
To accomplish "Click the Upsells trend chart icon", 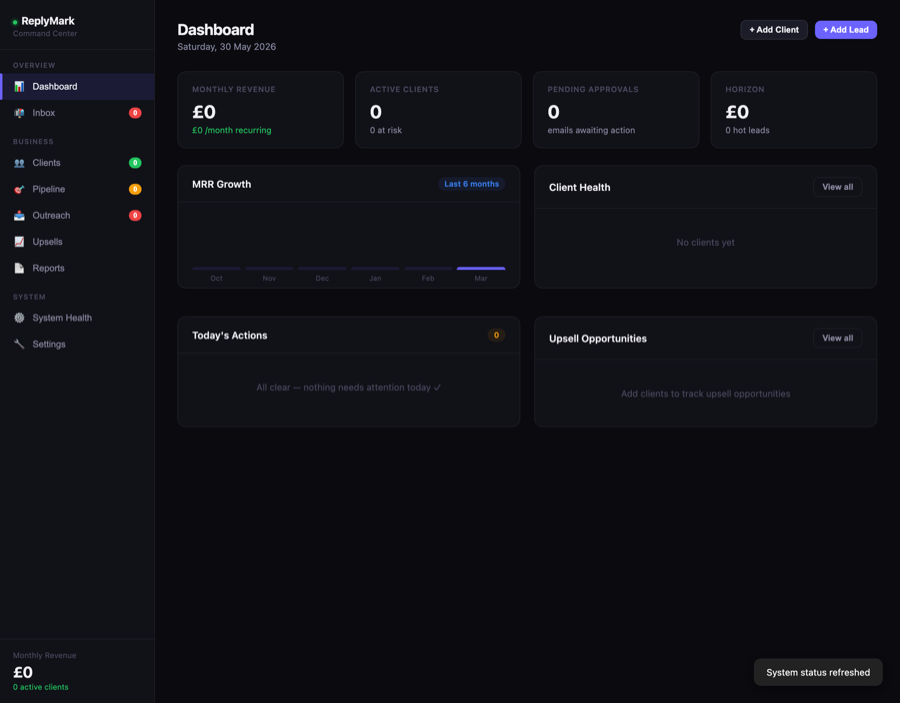I will pyautogui.click(x=19, y=242).
